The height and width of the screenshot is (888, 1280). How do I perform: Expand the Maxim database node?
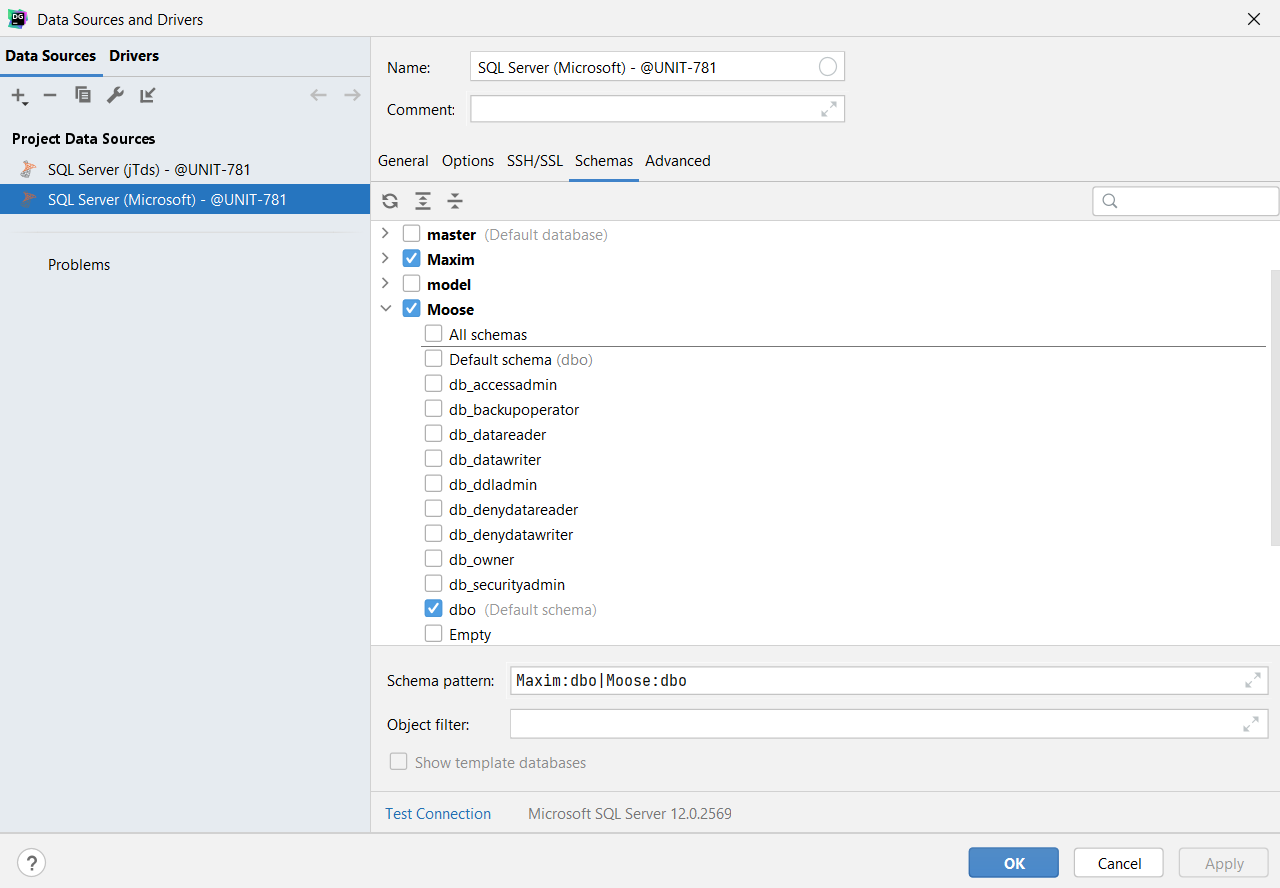click(385, 258)
